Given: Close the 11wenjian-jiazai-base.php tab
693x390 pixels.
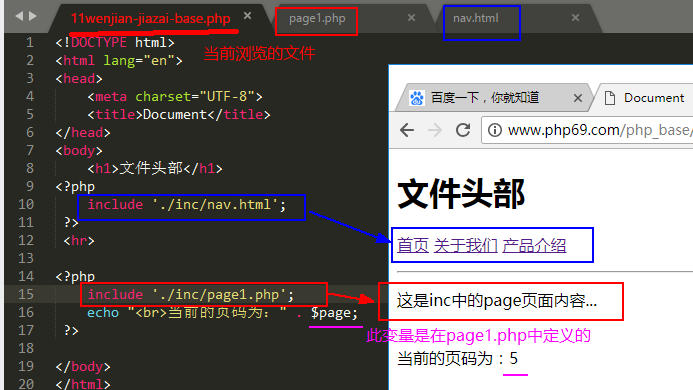Looking at the screenshot, I should (x=248, y=16).
